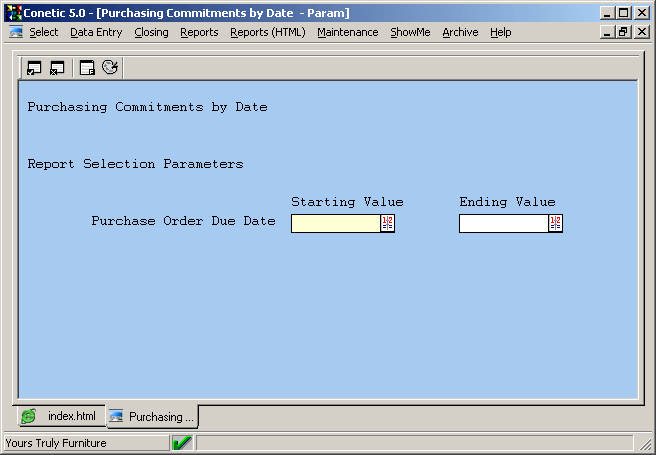Click the round clock-style toolbar icon
The image size is (656, 455).
click(x=110, y=68)
